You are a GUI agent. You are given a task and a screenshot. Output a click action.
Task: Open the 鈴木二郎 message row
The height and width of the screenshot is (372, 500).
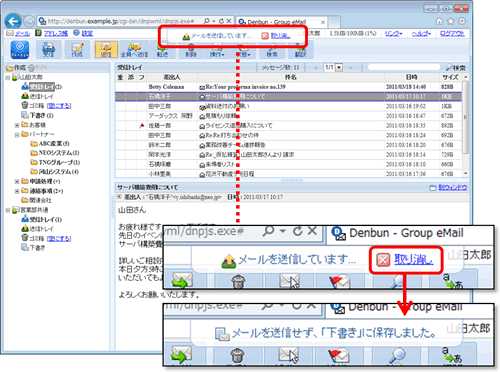[x=289, y=145]
